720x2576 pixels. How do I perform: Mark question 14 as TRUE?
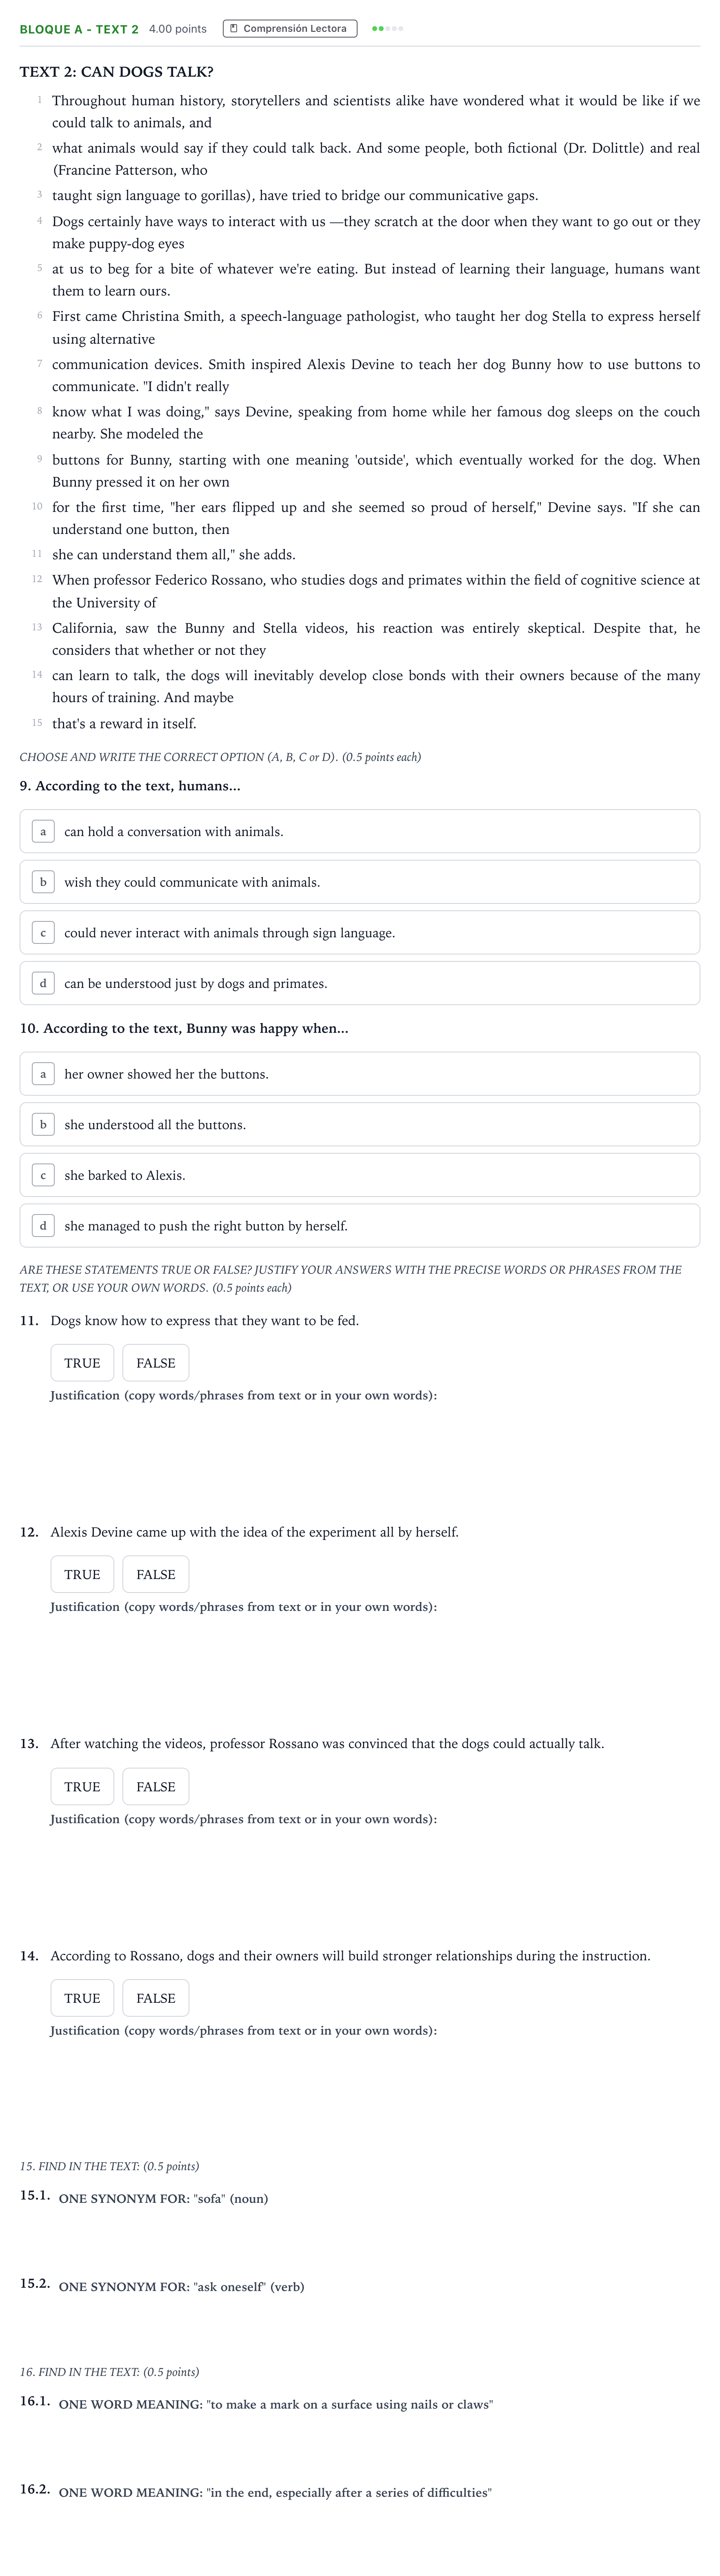82,1998
